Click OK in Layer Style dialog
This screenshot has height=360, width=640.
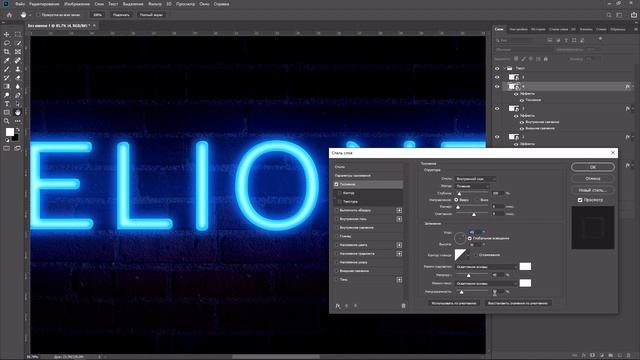[593, 167]
